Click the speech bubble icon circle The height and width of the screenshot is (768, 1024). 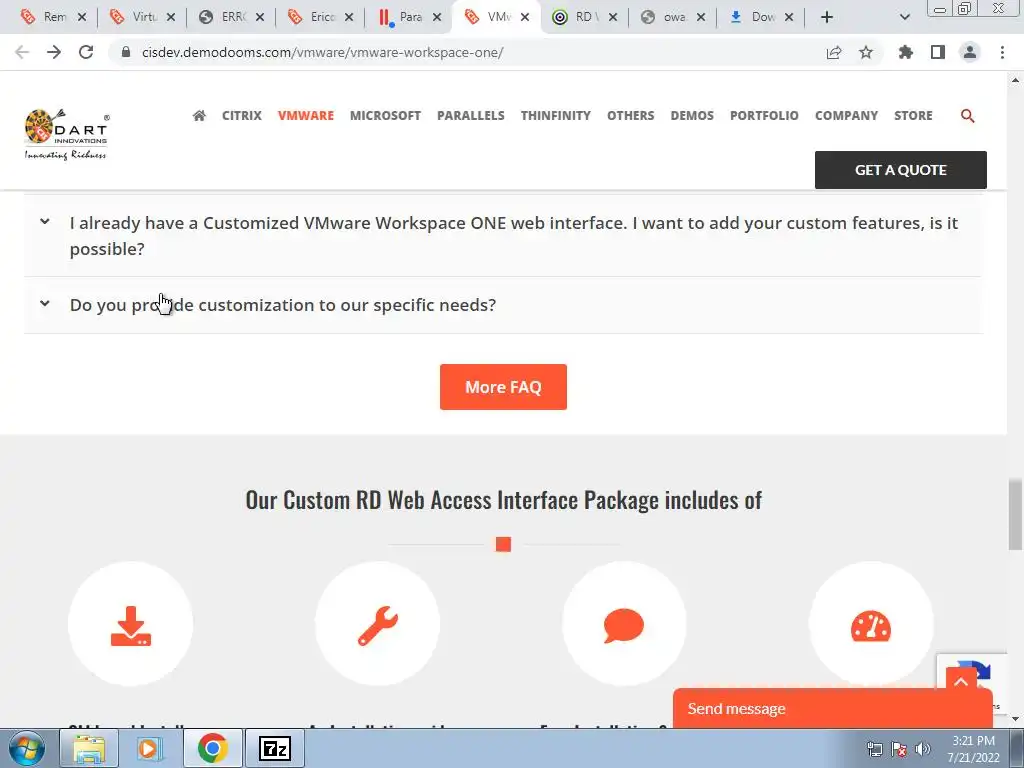pyautogui.click(x=624, y=624)
